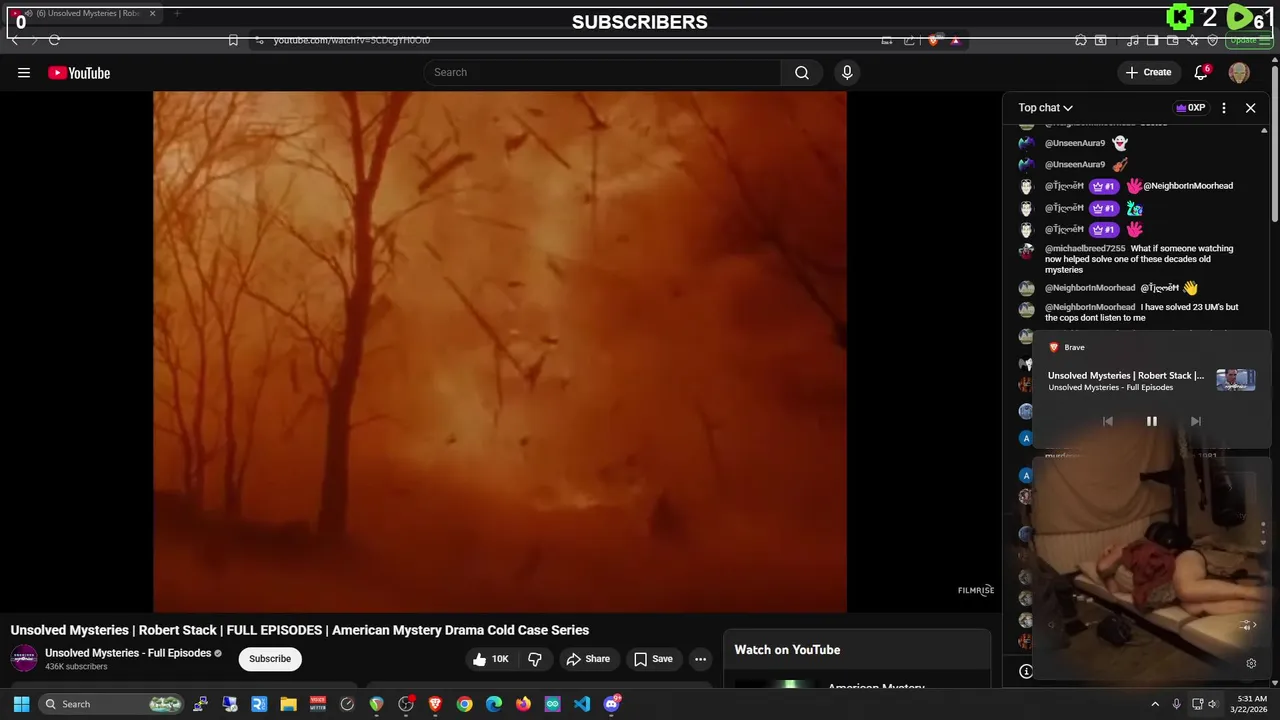Open the playlist music note icon
Viewport: 1280px width, 720px height.
[x=1132, y=40]
